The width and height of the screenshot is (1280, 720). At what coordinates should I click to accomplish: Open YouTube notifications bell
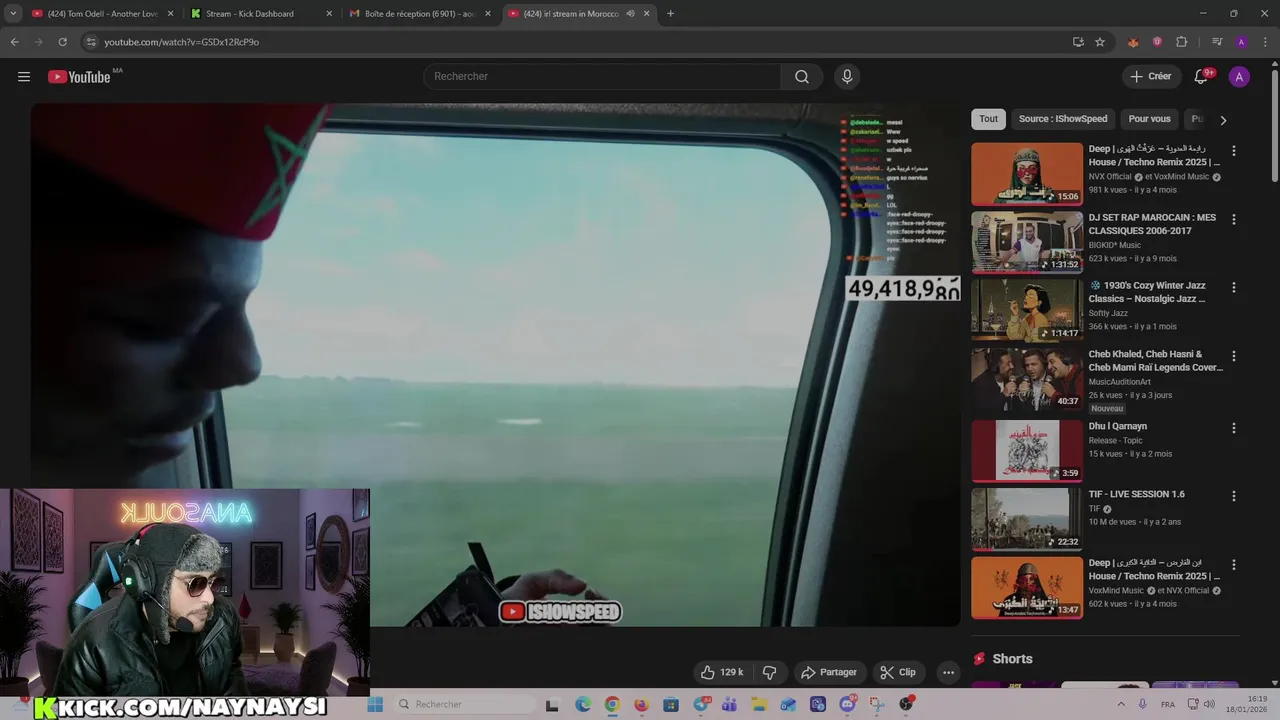point(1201,77)
